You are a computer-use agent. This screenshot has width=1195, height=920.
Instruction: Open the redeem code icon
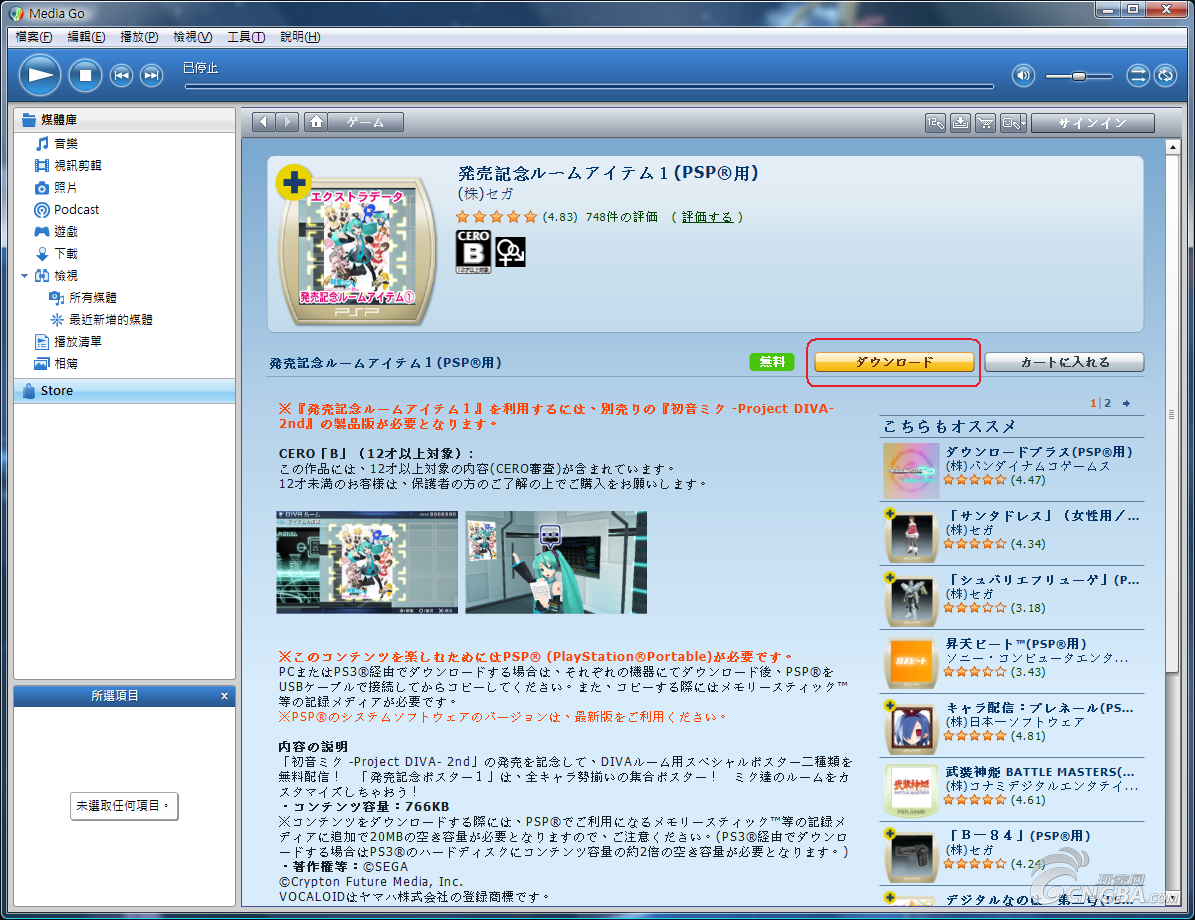pos(935,123)
